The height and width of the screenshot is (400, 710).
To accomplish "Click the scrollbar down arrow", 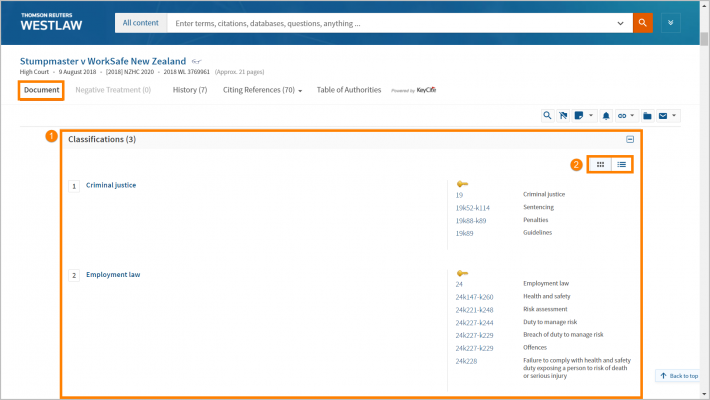I will [x=704, y=395].
